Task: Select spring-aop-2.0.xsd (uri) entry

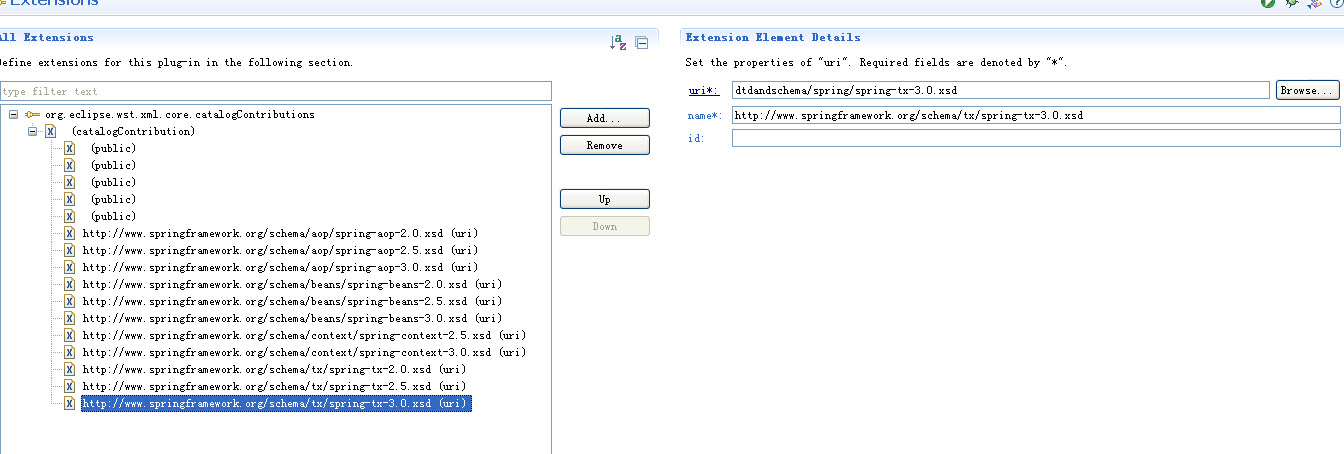Action: point(280,233)
